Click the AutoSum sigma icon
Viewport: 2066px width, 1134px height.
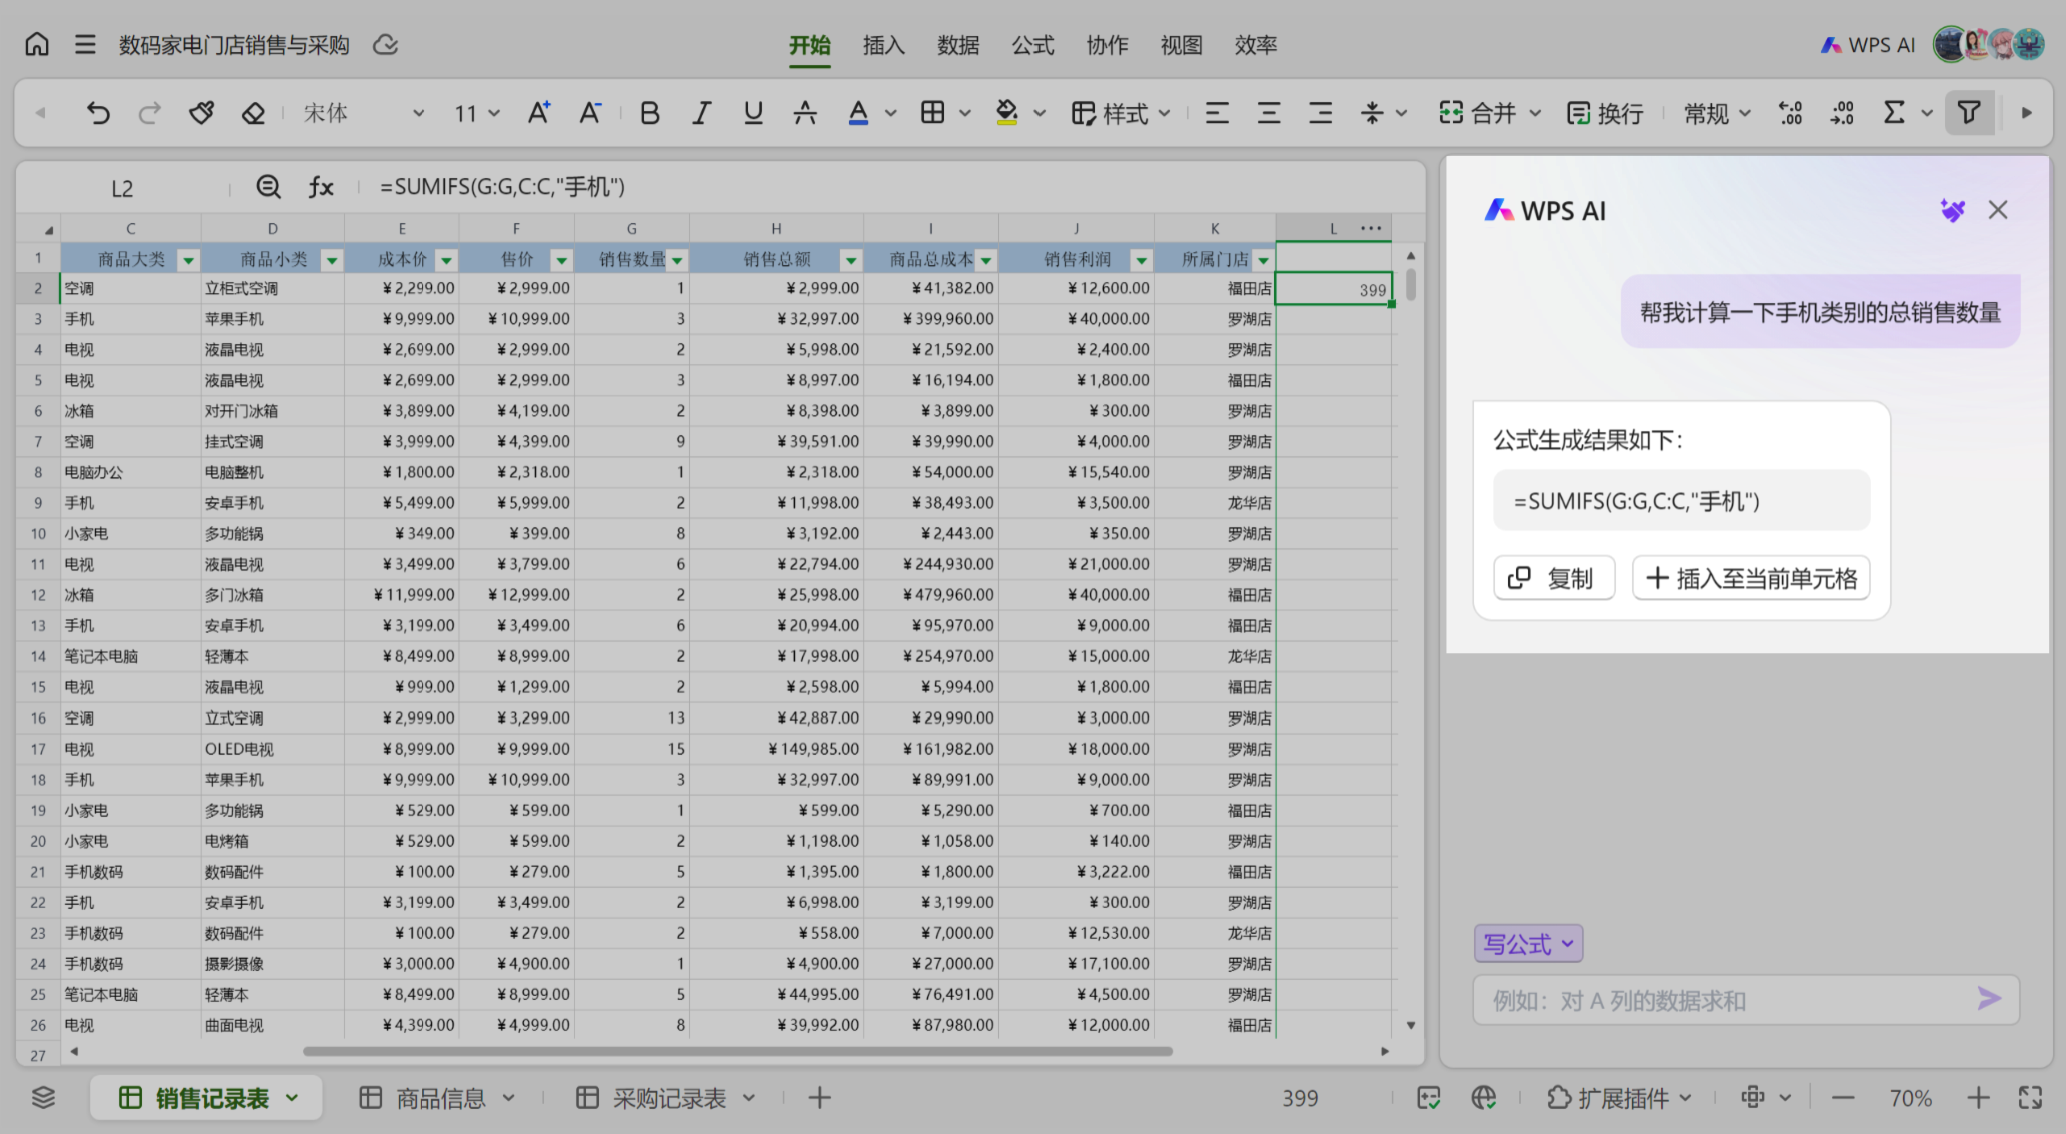point(1893,113)
